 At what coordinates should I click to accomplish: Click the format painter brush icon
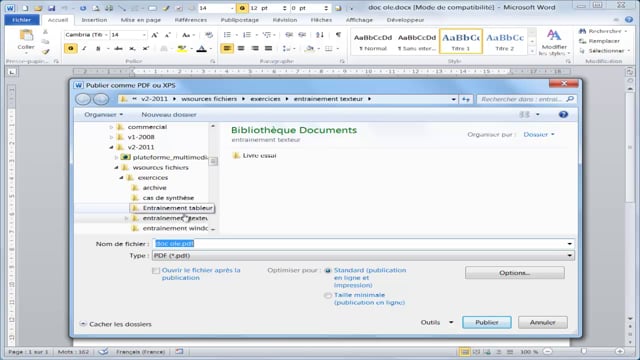click(45, 52)
